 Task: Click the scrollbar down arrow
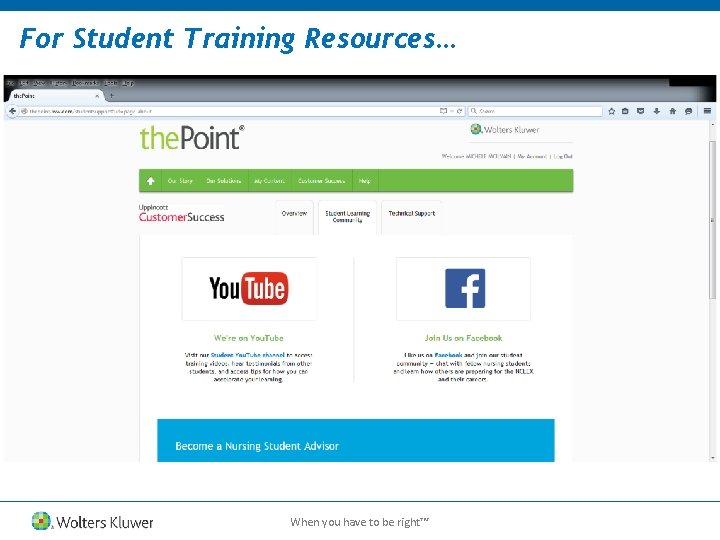pos(713,458)
